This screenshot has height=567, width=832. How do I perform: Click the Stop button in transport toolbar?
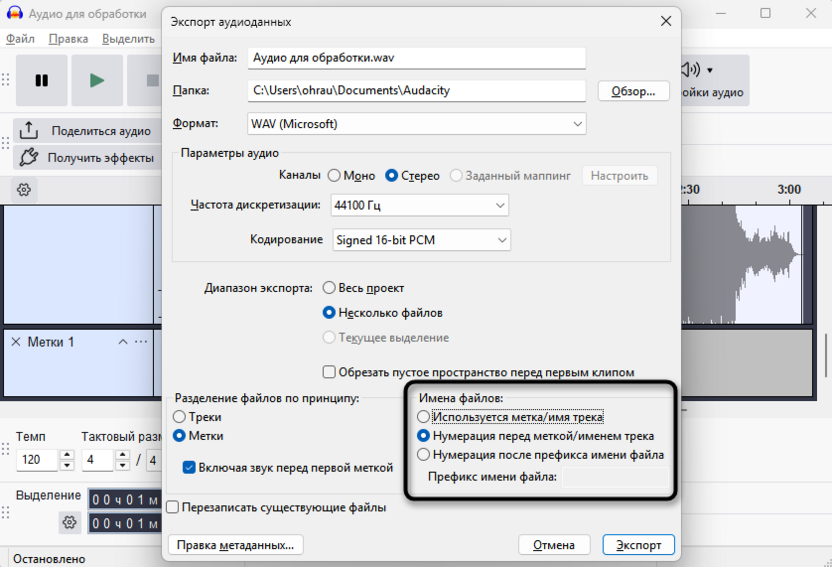coord(152,81)
